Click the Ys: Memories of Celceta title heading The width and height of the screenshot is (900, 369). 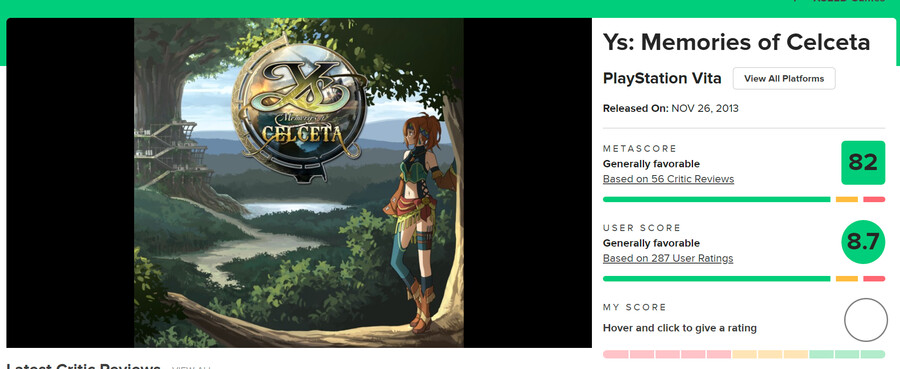736,42
